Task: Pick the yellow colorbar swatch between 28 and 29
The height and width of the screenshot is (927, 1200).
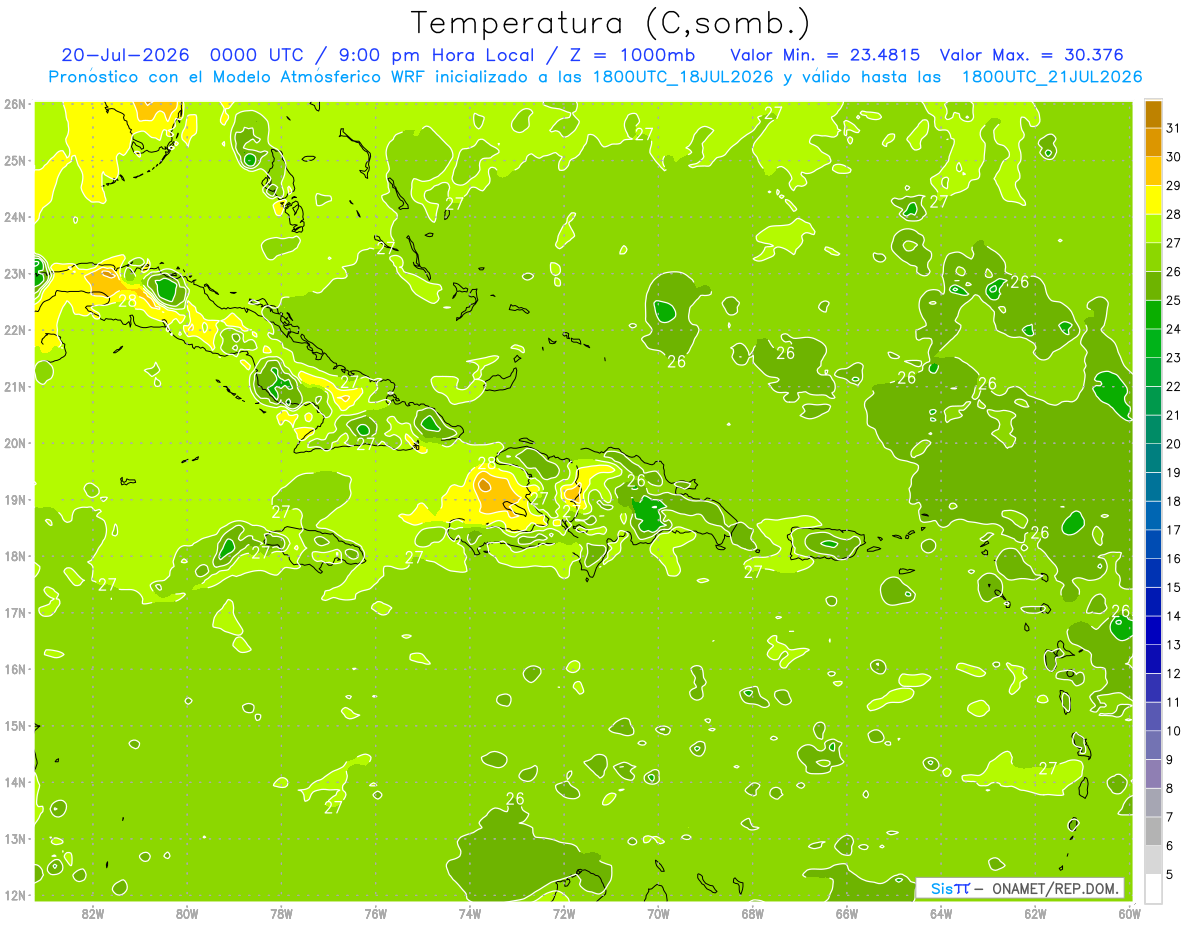Action: click(1153, 200)
